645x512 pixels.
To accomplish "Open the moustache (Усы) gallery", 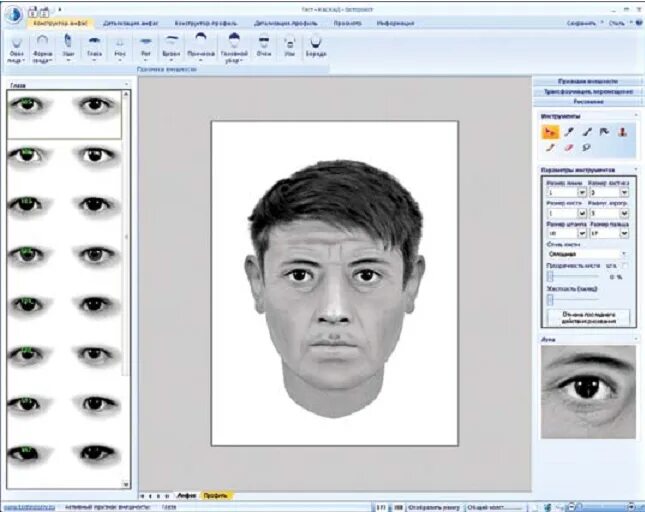I will tap(290, 47).
